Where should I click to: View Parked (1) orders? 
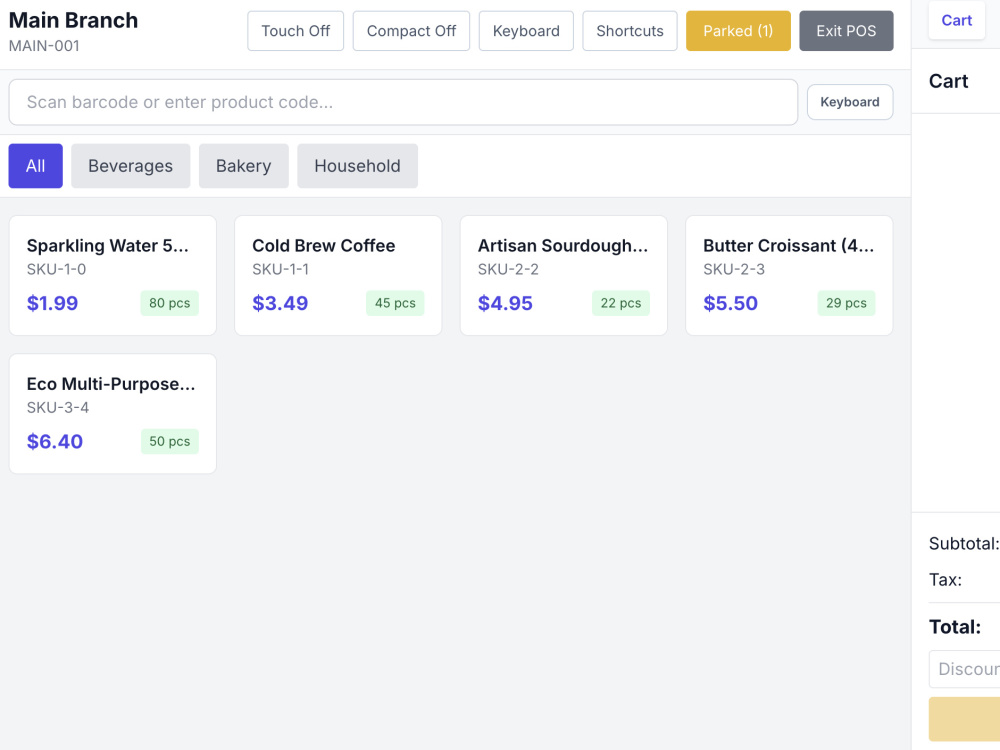(x=738, y=31)
